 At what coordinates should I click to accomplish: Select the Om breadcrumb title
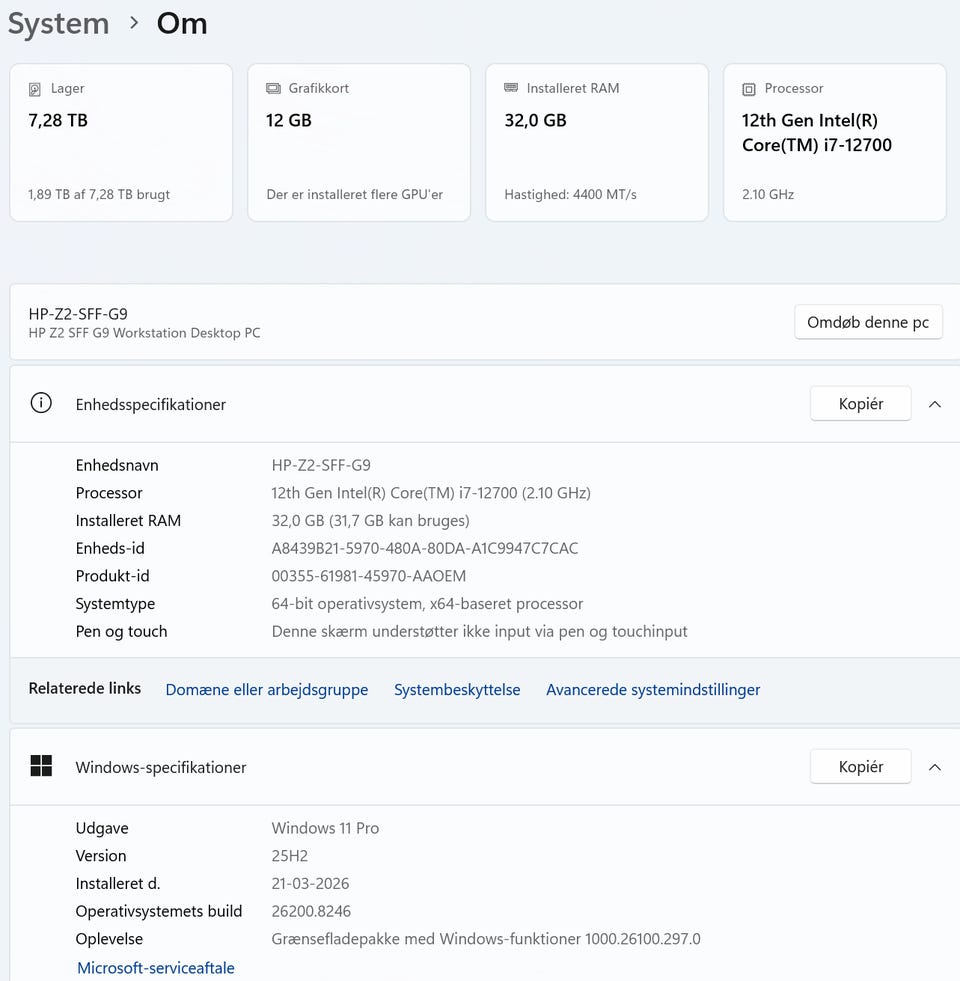click(x=182, y=24)
